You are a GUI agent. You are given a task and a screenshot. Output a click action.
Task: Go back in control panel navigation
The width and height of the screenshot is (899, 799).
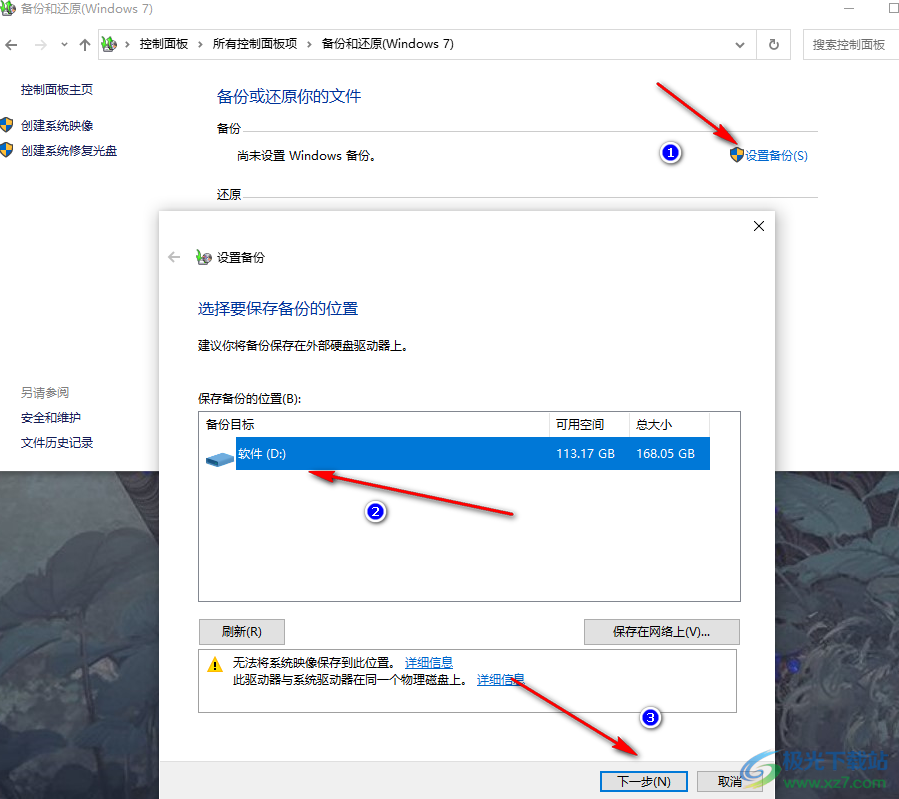pyautogui.click(x=11, y=45)
